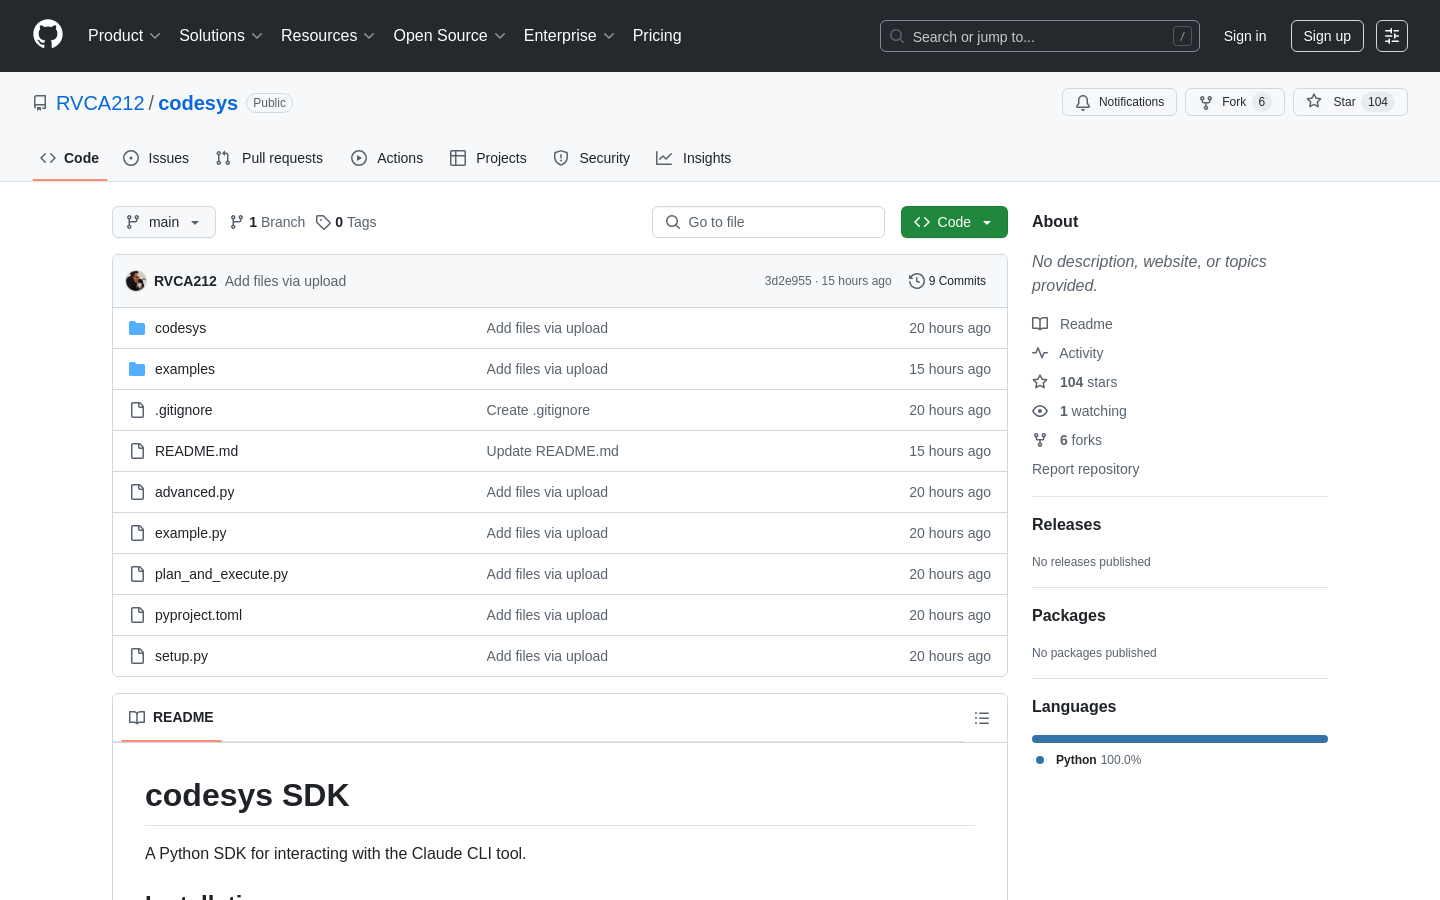The width and height of the screenshot is (1440, 900).
Task: Click the Notifications bell icon
Action: point(1083,102)
